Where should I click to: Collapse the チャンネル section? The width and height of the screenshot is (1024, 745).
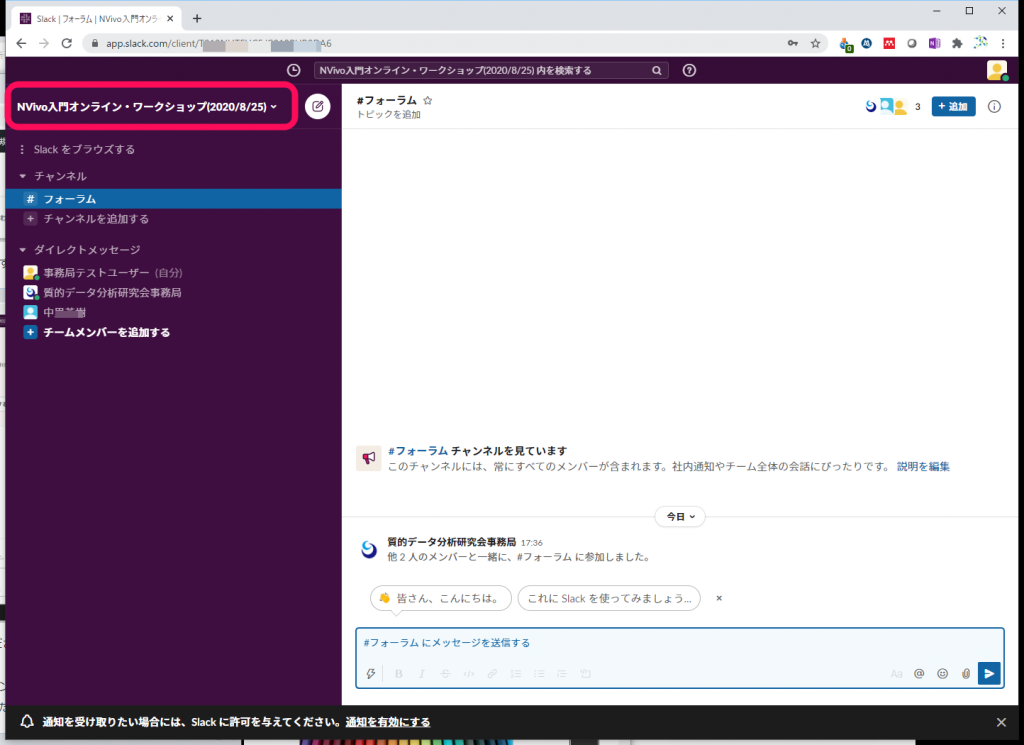[x=23, y=176]
